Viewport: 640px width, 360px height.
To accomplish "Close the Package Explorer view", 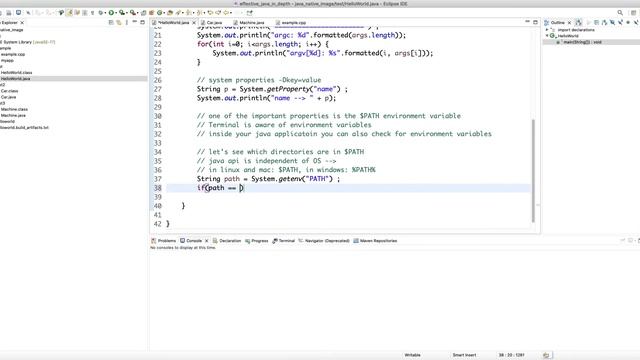I will click(x=22, y=22).
